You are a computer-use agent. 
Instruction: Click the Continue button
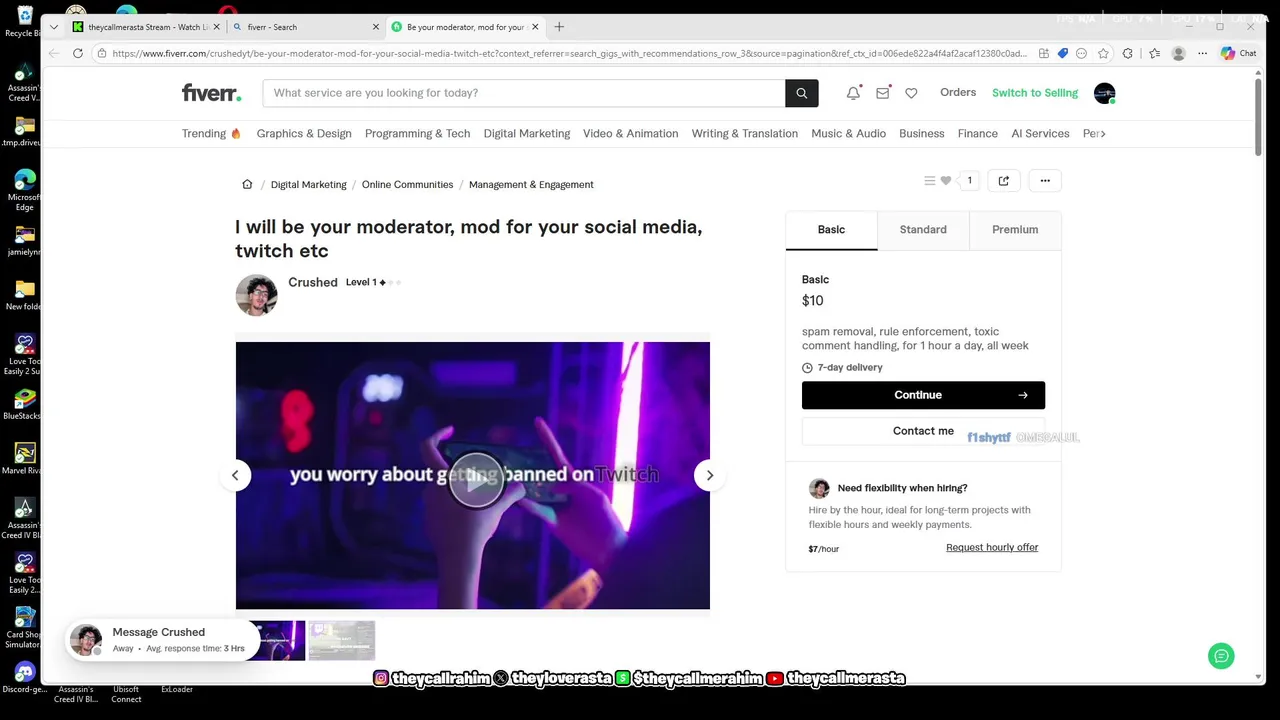coord(923,395)
